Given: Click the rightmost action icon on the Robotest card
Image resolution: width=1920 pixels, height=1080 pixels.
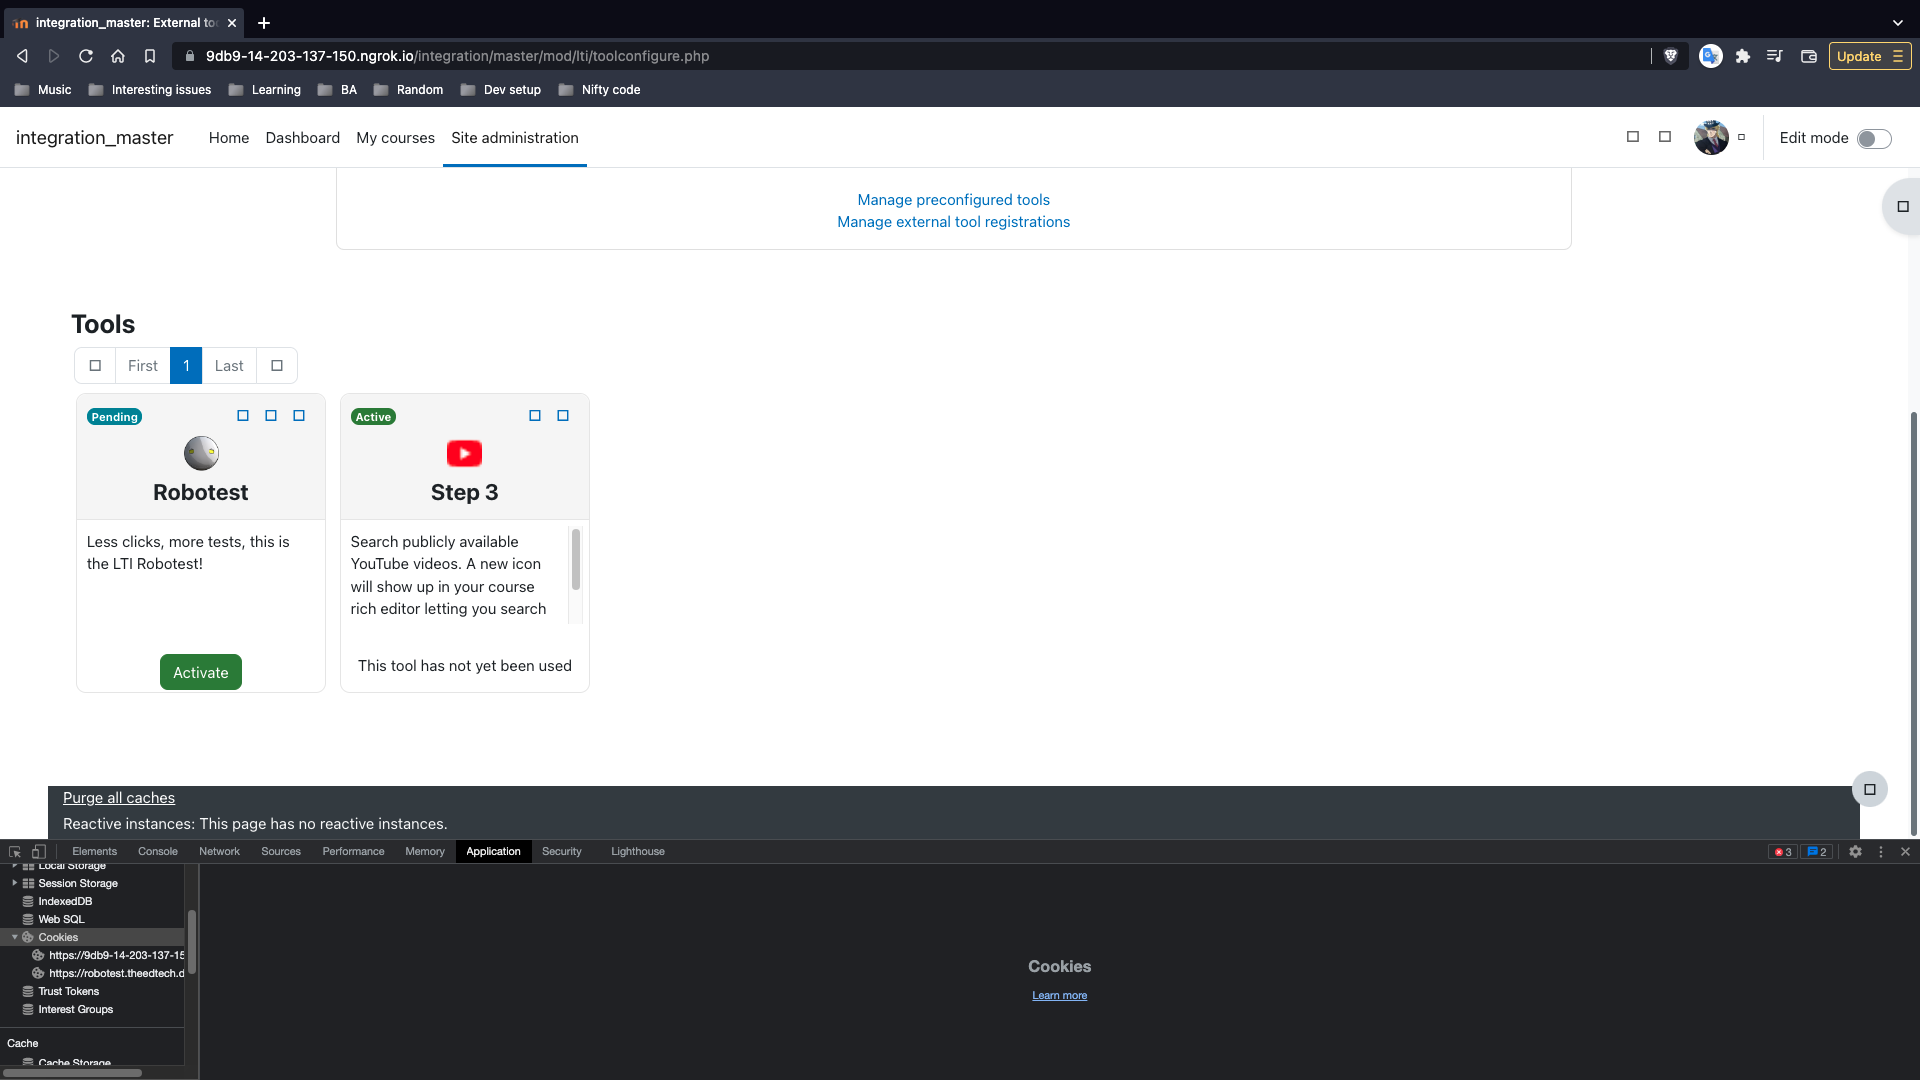Looking at the screenshot, I should [299, 416].
